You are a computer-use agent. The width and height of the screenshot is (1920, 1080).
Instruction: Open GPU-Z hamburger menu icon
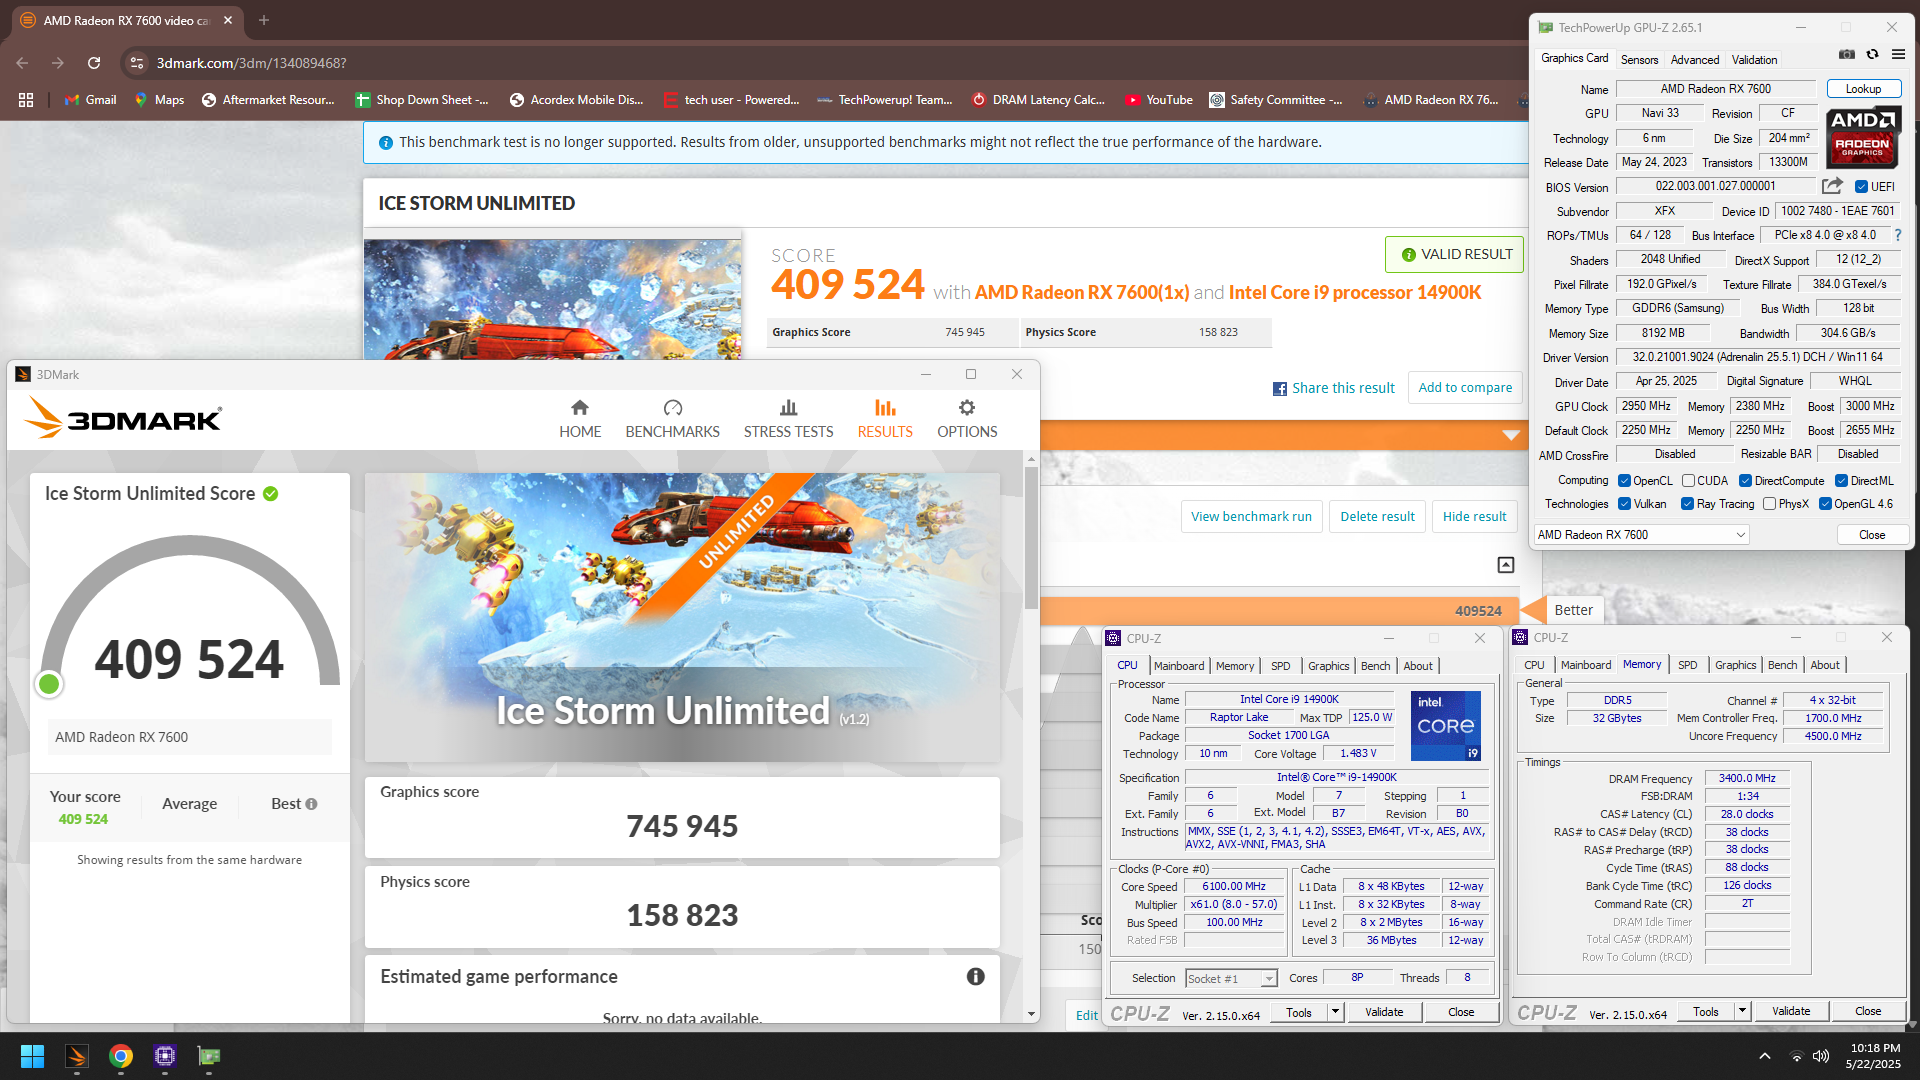[x=1898, y=54]
